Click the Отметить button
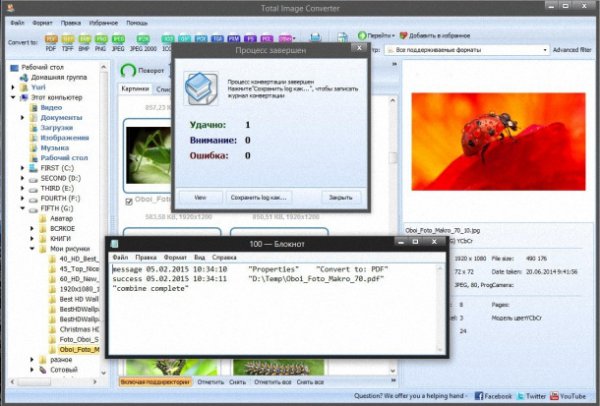The width and height of the screenshot is (600, 406). tap(210, 382)
